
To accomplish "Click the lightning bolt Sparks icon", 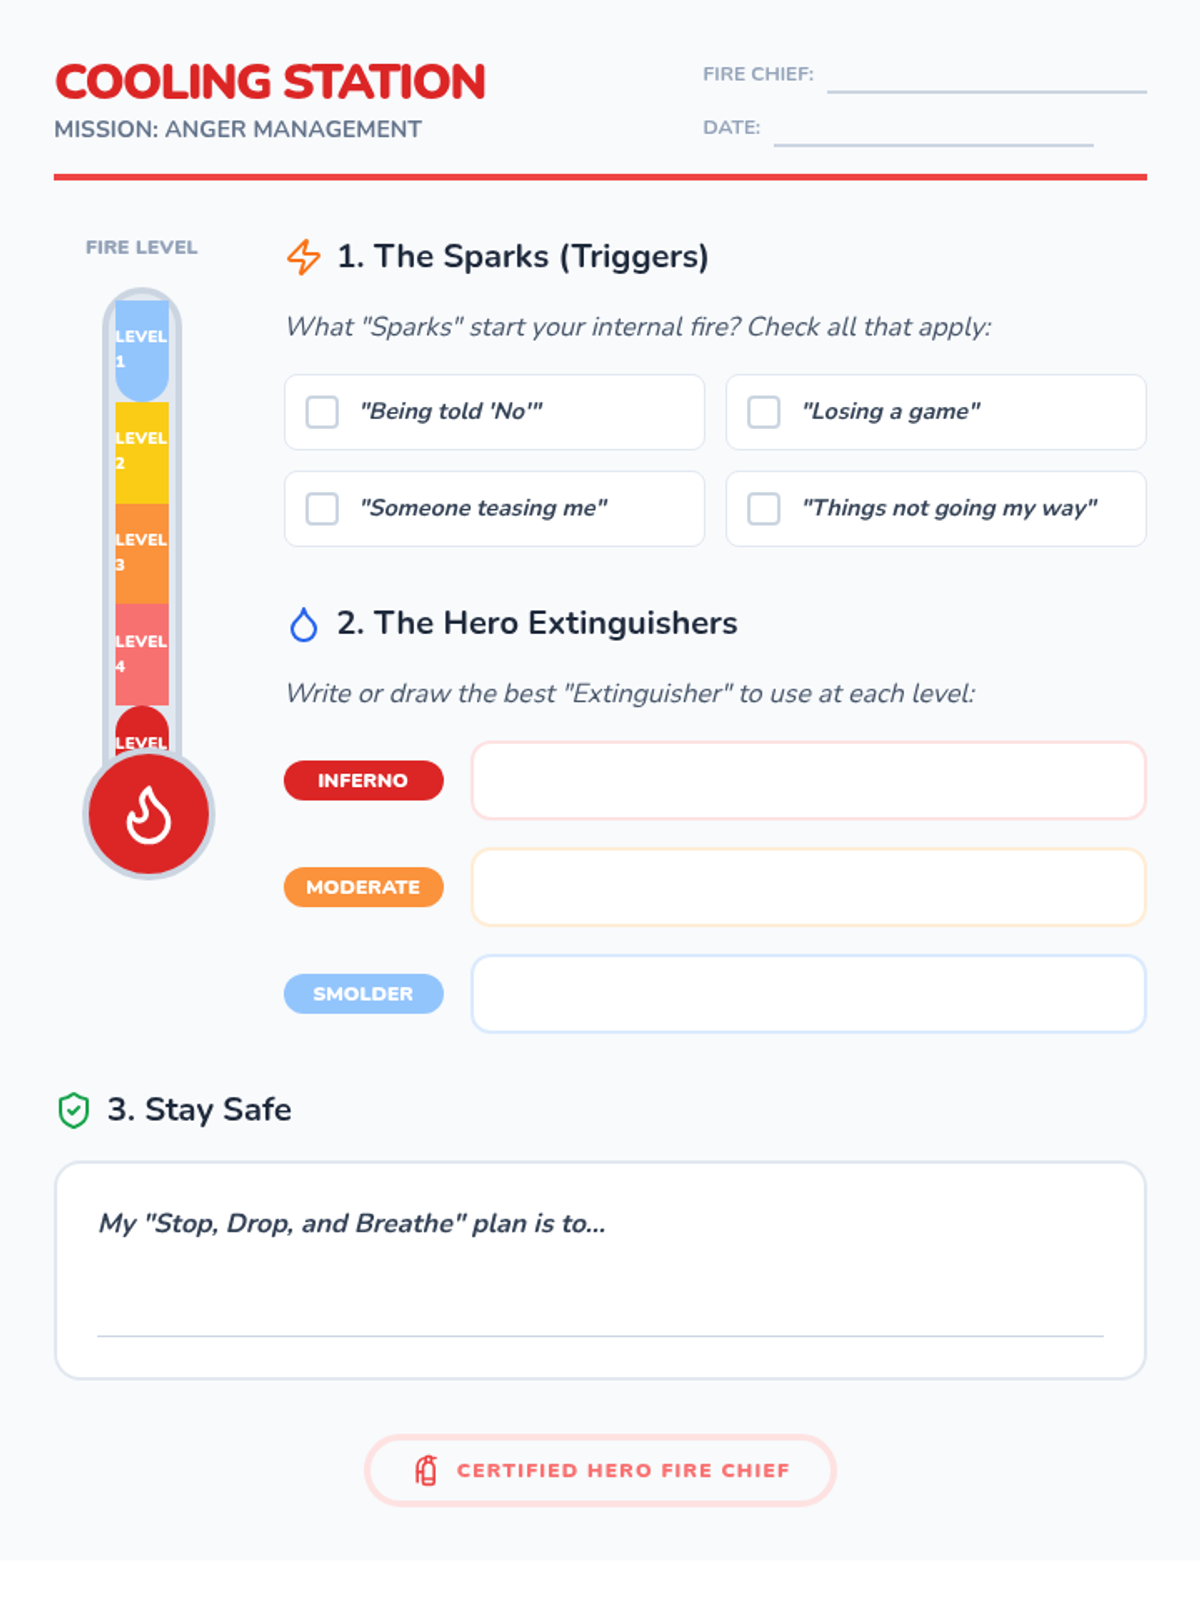I will point(304,257).
